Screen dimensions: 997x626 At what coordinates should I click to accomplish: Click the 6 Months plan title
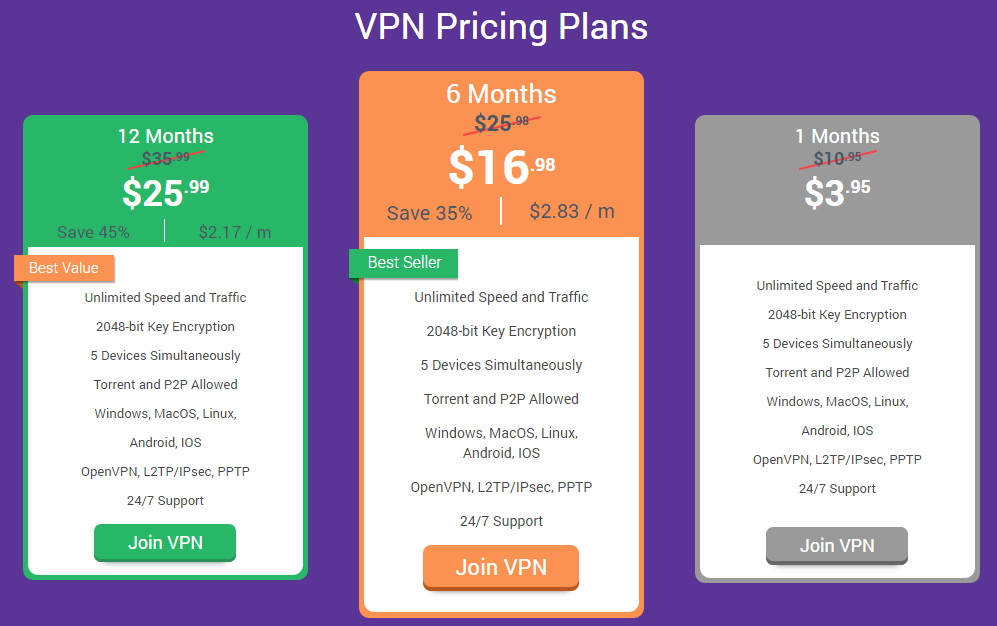pos(501,94)
